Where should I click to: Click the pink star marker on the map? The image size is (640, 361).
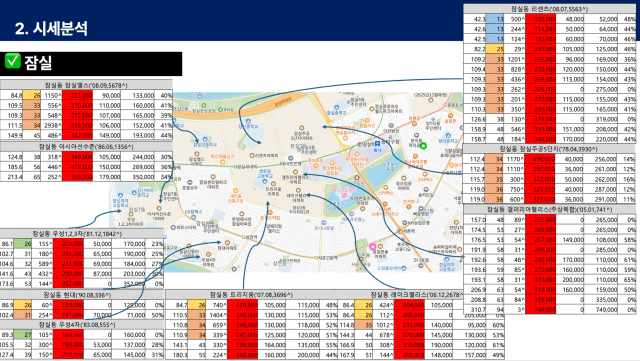click(373, 247)
